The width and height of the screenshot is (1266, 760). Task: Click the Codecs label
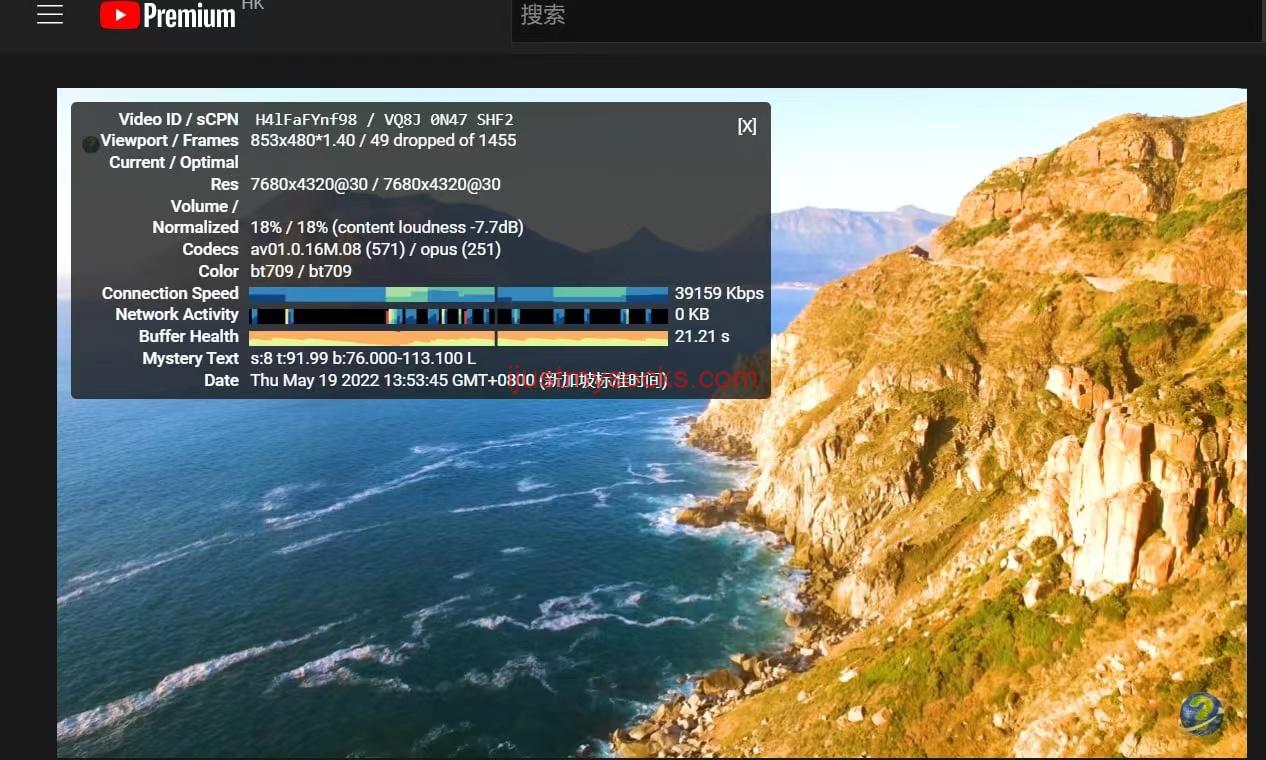210,250
